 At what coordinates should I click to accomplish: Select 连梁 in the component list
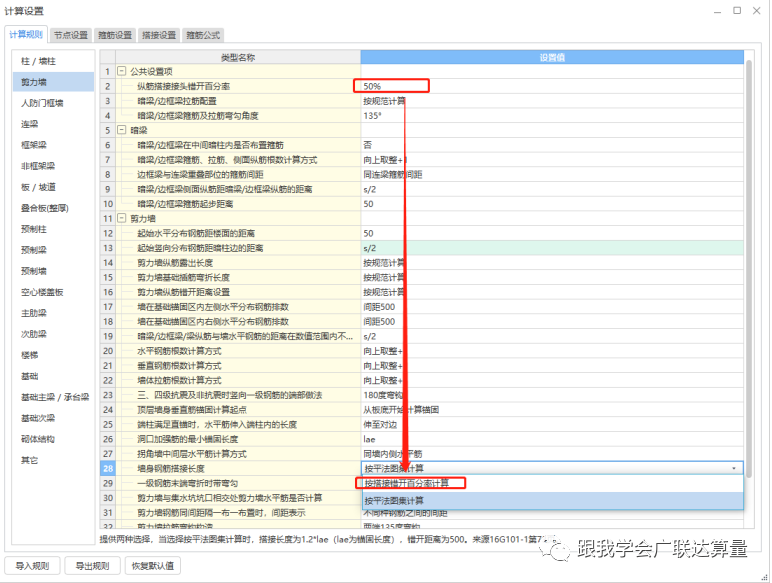coord(53,124)
